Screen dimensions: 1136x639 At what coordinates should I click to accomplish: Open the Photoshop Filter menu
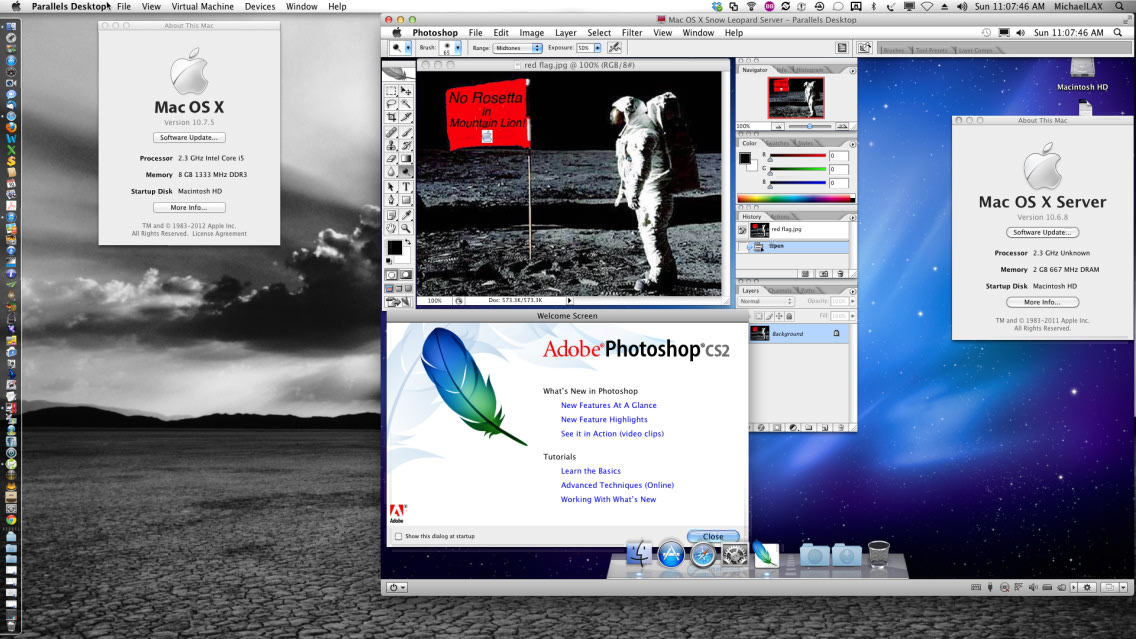[632, 33]
